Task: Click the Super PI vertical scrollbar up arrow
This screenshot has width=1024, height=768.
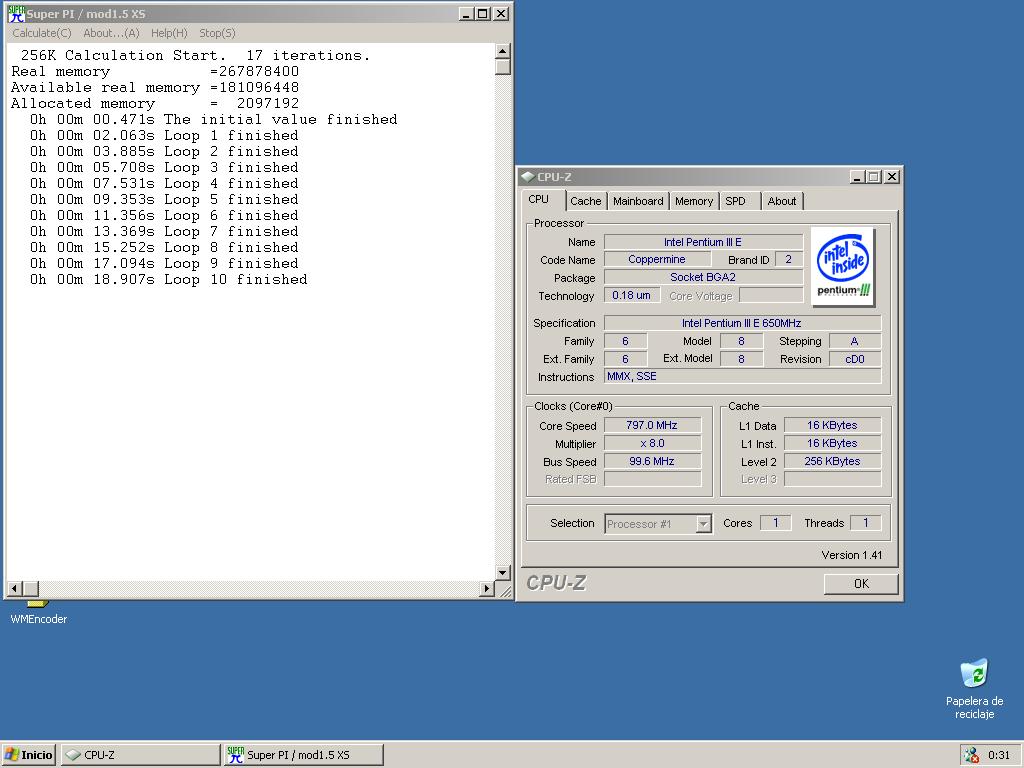Action: (x=502, y=51)
